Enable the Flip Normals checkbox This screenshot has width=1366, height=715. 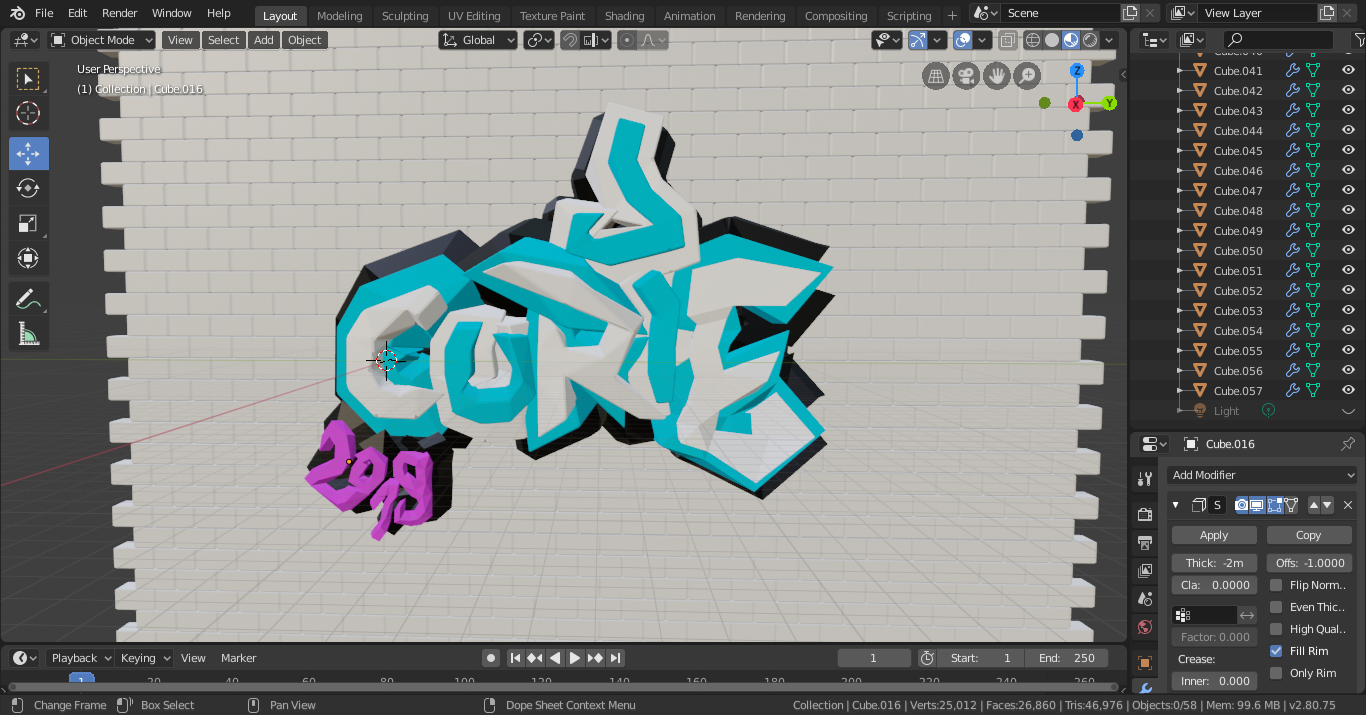click(1276, 585)
